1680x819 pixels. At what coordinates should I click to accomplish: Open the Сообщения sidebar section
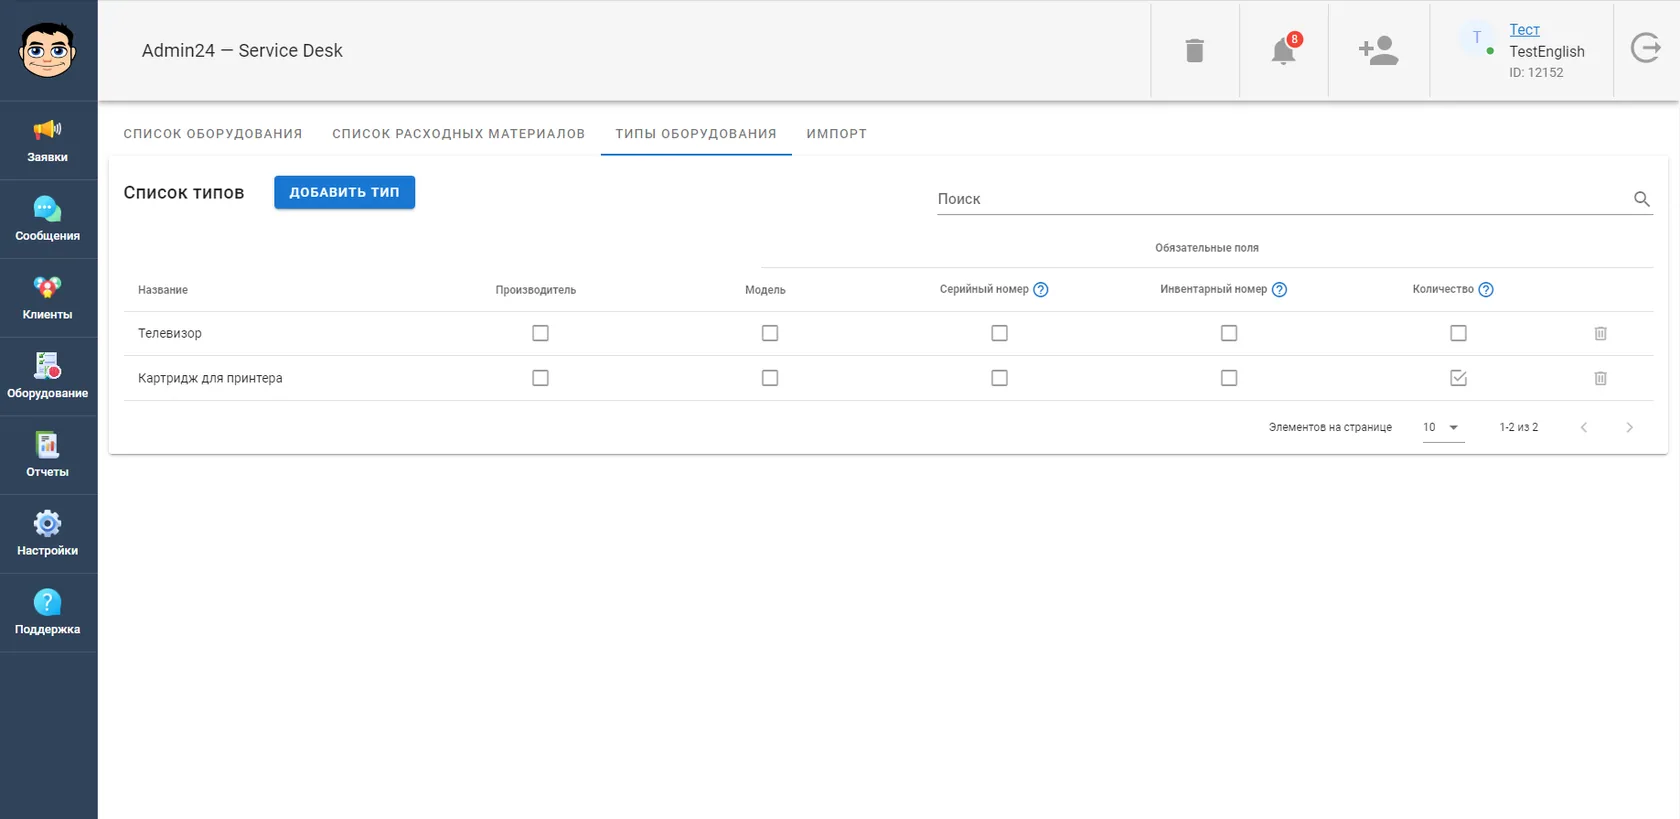coord(48,220)
